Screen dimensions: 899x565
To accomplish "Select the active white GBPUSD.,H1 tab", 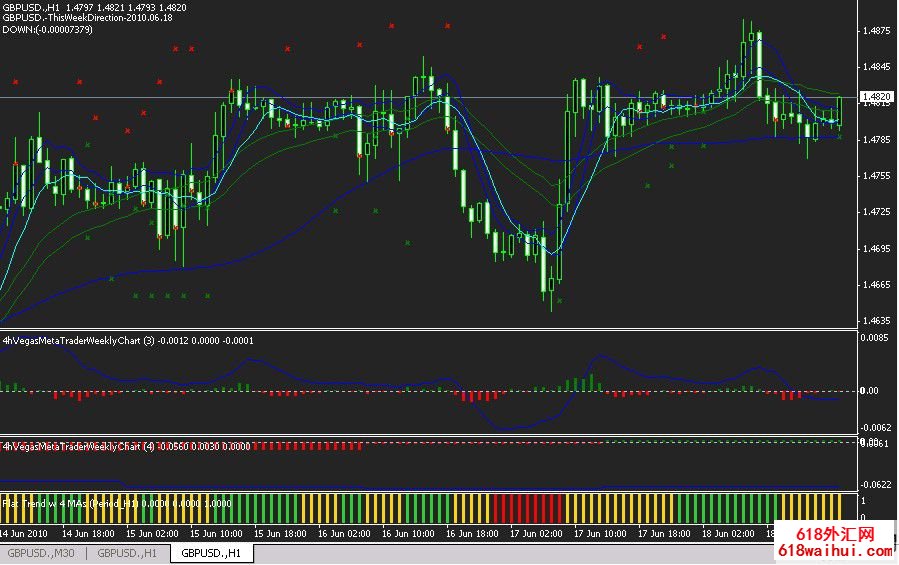I will [211, 554].
